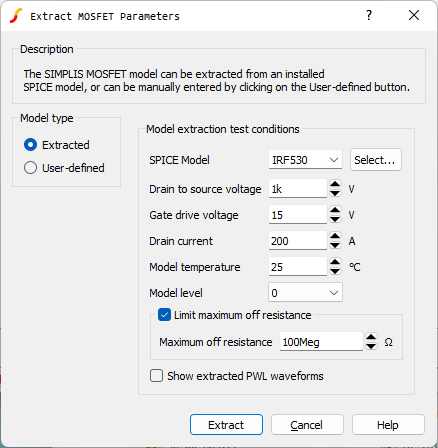The height and width of the screenshot is (448, 438).
Task: Select the Extracted model type radio button
Action: (x=30, y=145)
